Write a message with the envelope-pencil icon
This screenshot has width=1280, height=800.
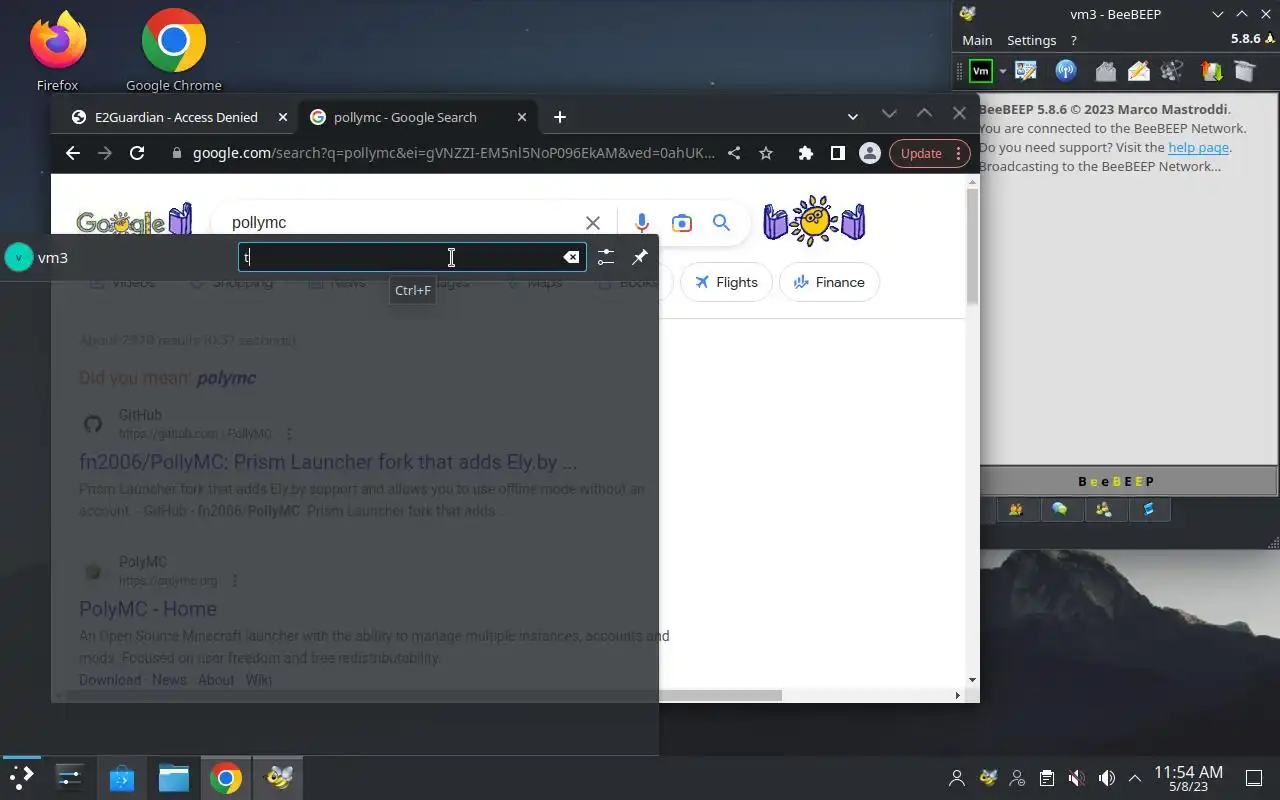click(1139, 71)
